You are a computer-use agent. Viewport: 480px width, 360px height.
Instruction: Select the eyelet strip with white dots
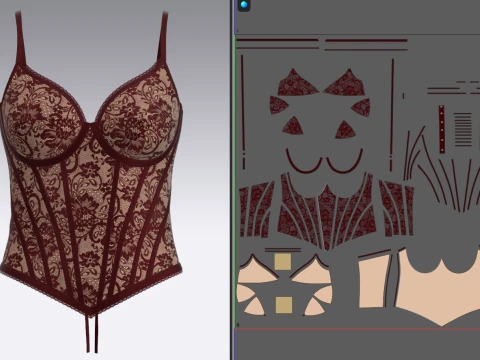pos(442,129)
